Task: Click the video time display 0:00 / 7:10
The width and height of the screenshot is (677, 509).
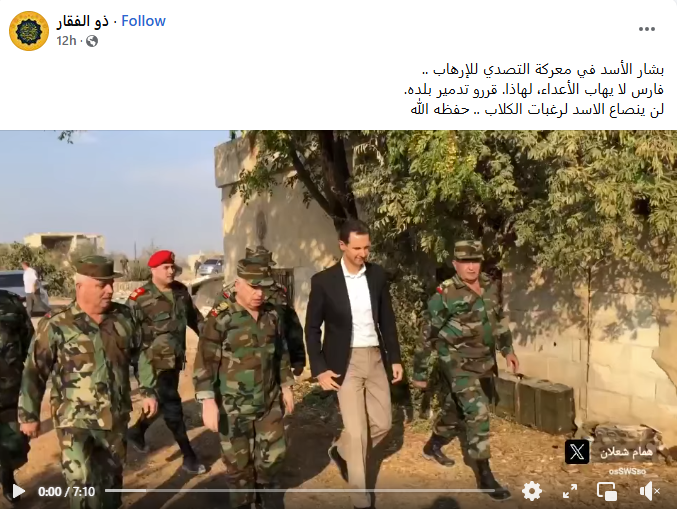Action: 66,492
